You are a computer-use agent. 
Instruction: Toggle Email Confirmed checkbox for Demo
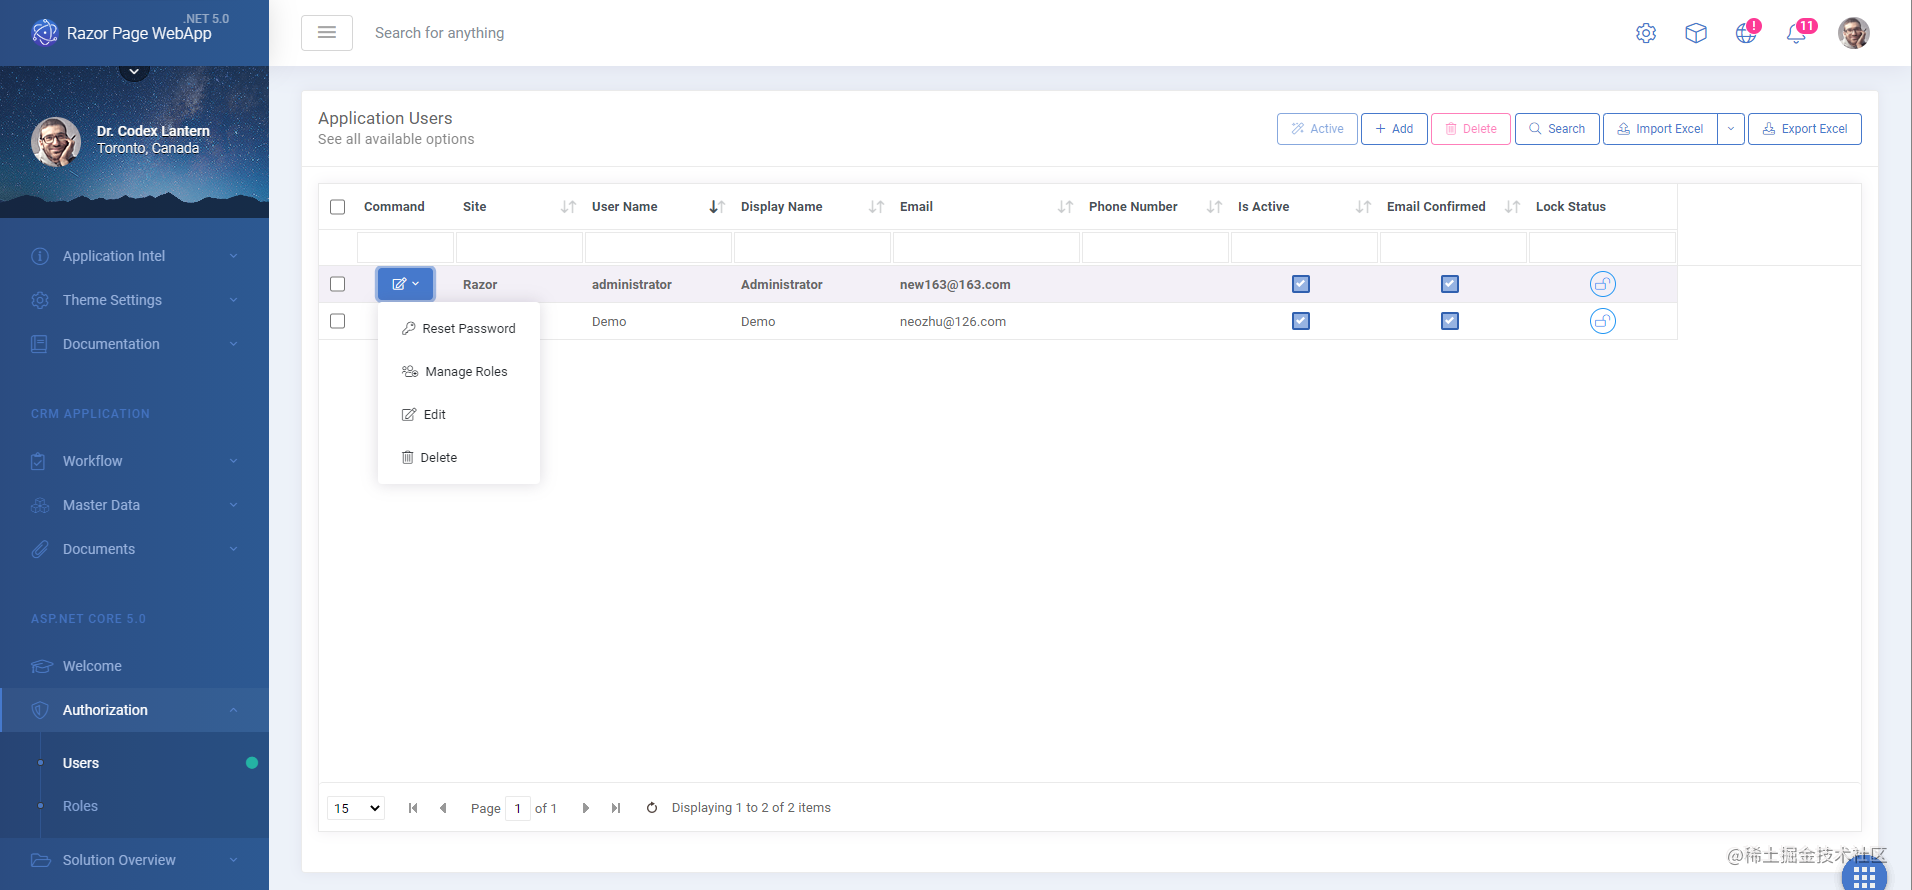[x=1450, y=321]
